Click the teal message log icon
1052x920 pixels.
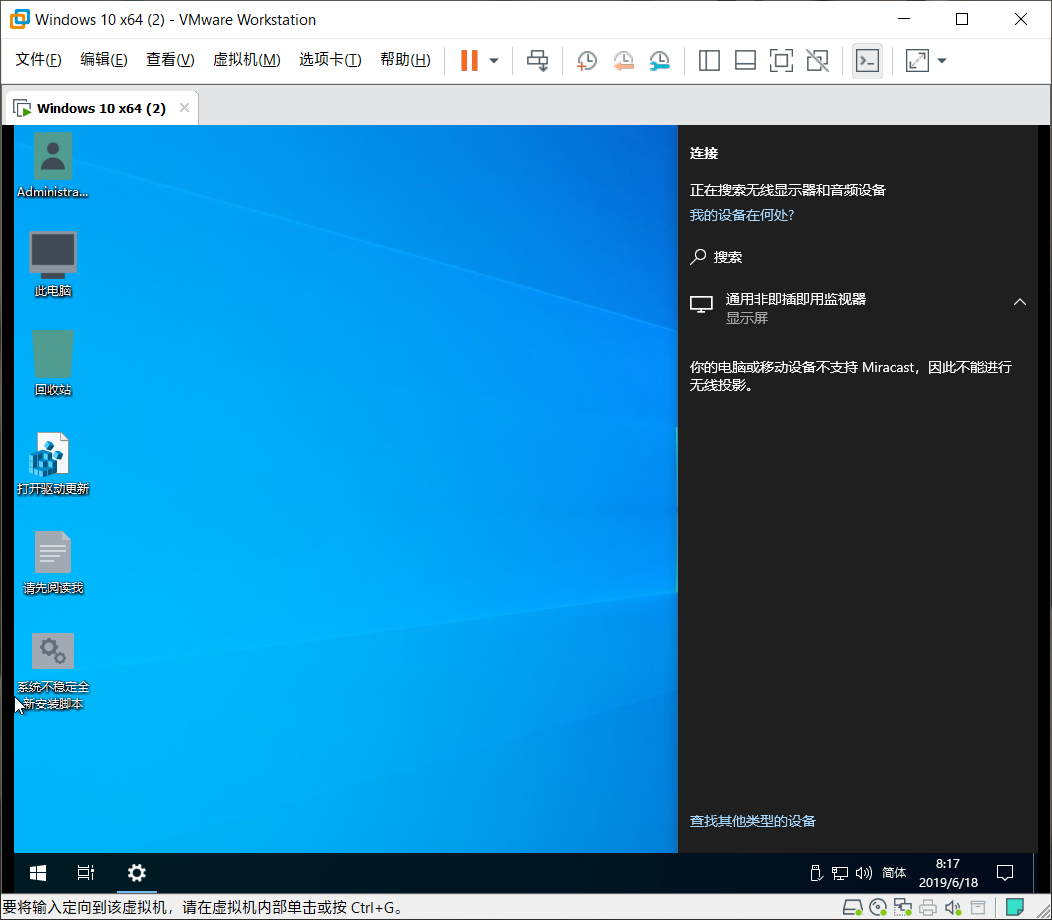[x=1014, y=908]
